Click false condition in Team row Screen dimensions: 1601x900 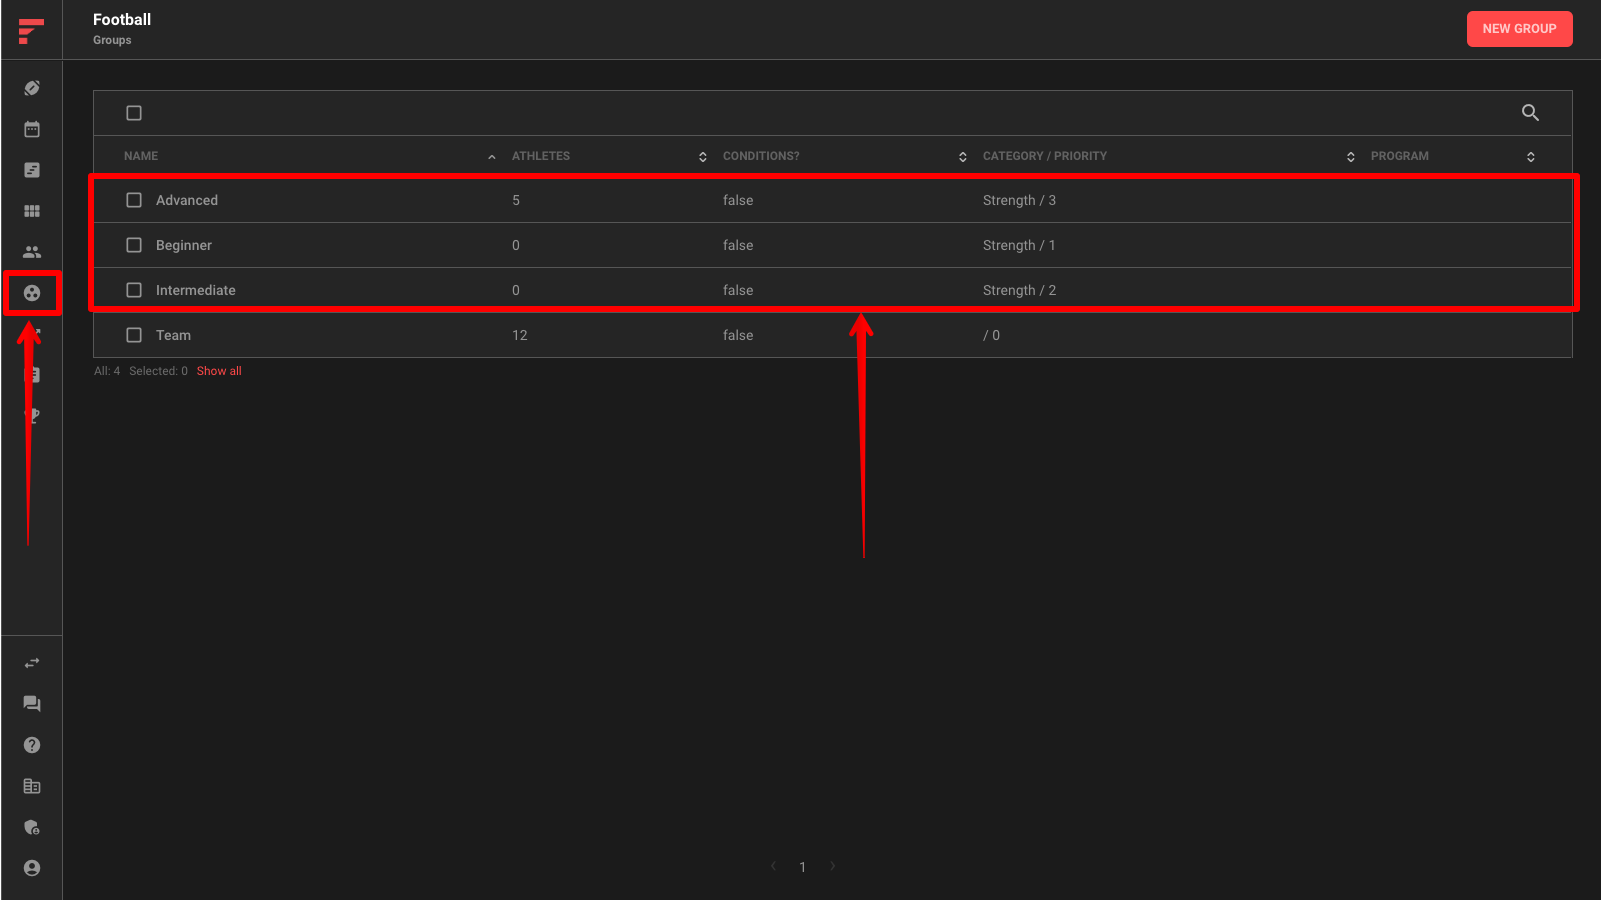738,335
